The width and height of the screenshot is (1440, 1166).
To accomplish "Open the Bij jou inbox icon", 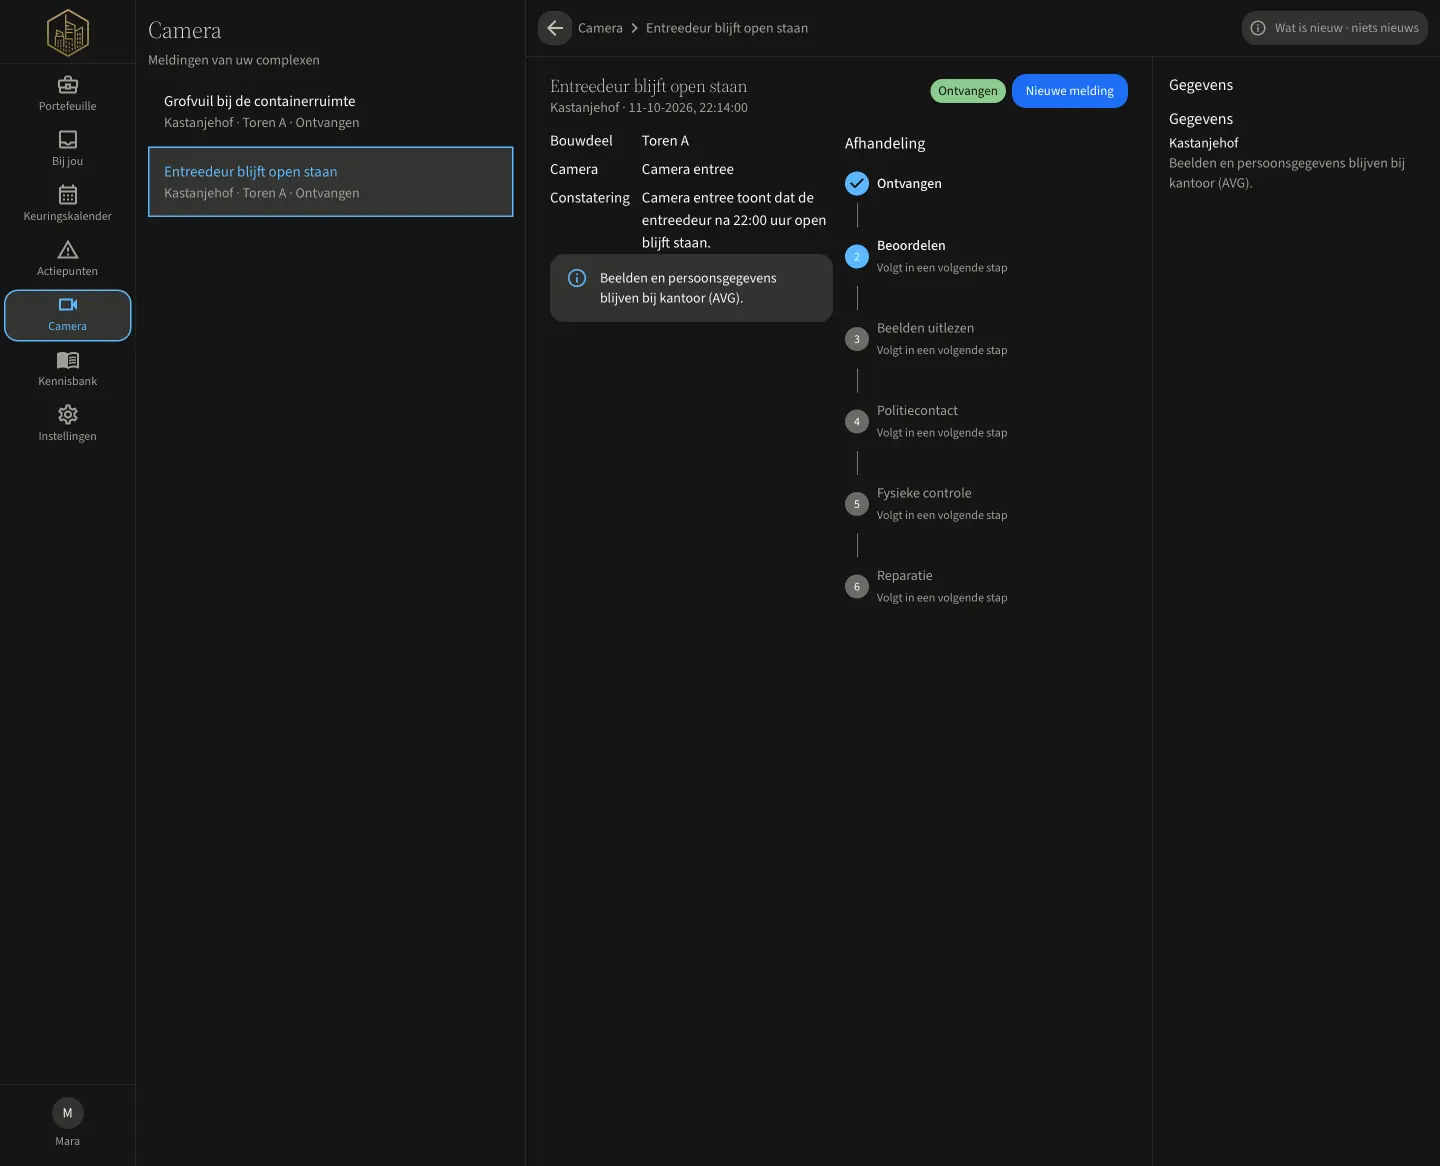I will (x=68, y=140).
